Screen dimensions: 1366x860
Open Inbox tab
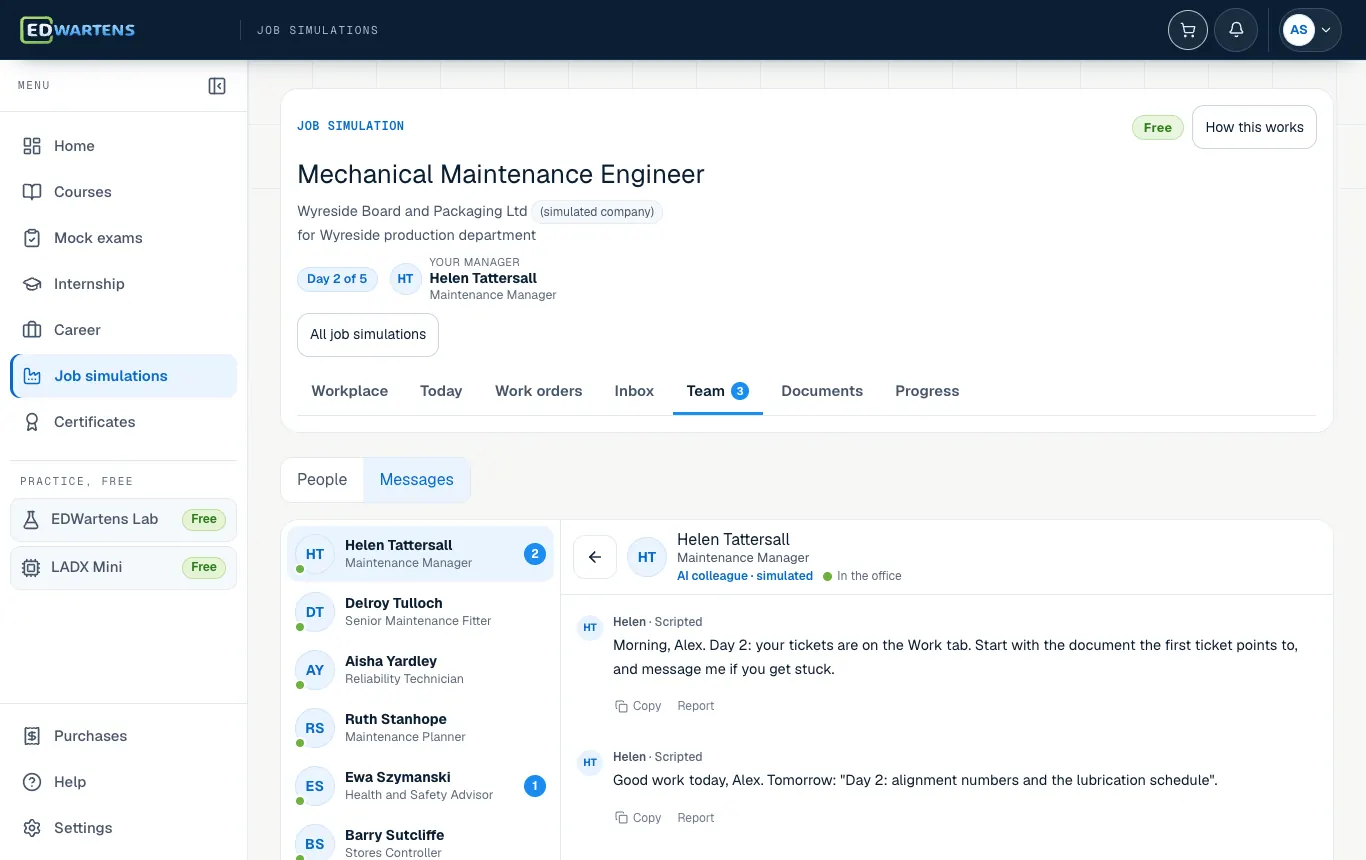(x=634, y=391)
